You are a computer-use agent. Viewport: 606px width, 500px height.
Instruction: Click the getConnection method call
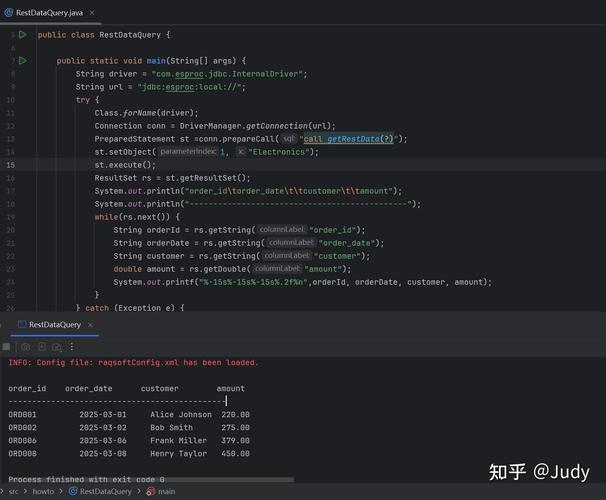pyautogui.click(x=277, y=126)
